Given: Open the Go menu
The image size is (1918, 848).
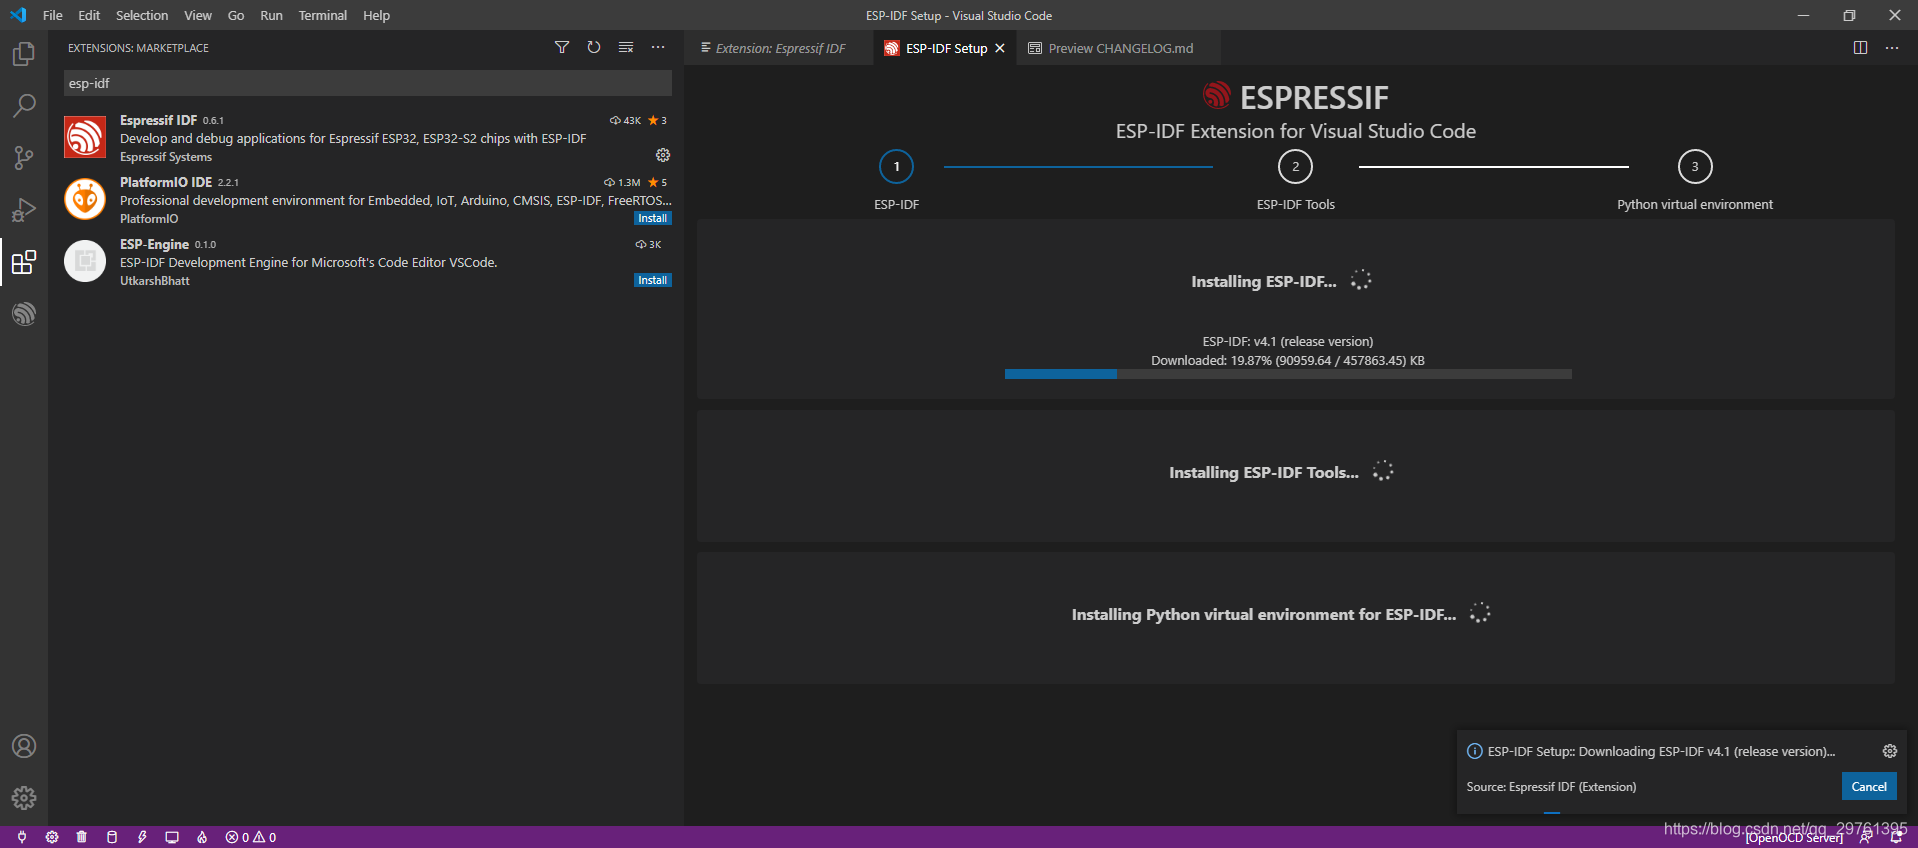Looking at the screenshot, I should click(x=236, y=15).
